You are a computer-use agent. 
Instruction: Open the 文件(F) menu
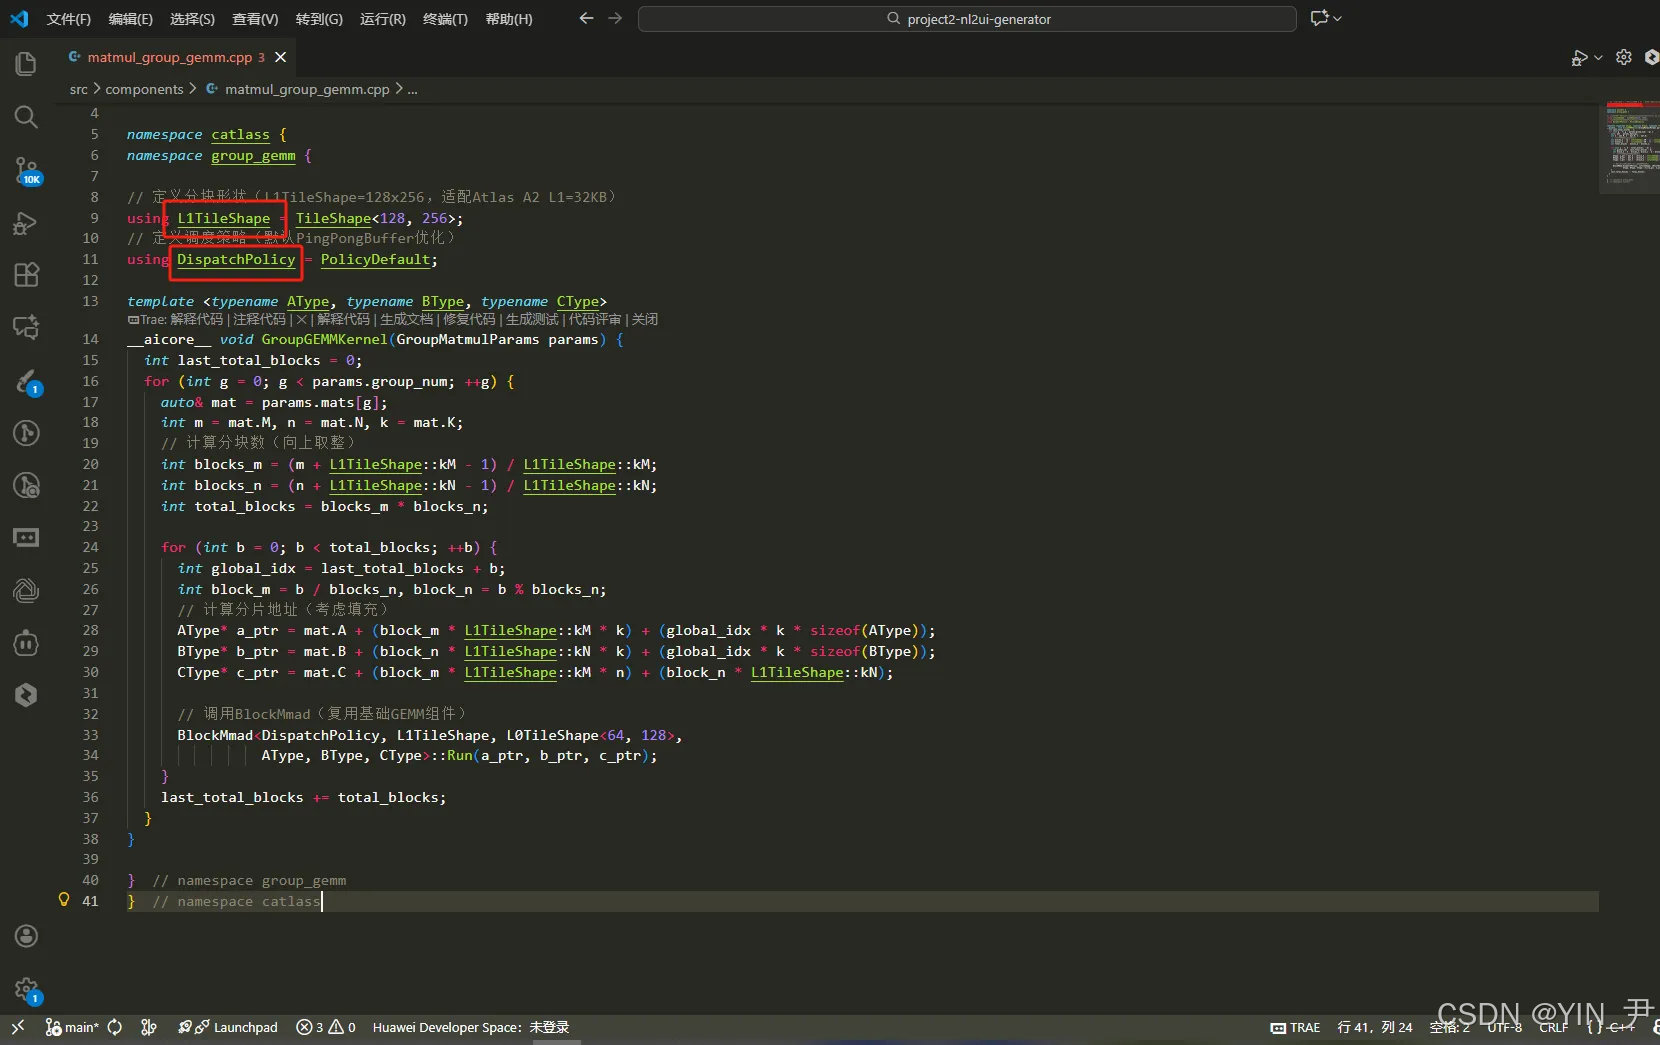[69, 19]
